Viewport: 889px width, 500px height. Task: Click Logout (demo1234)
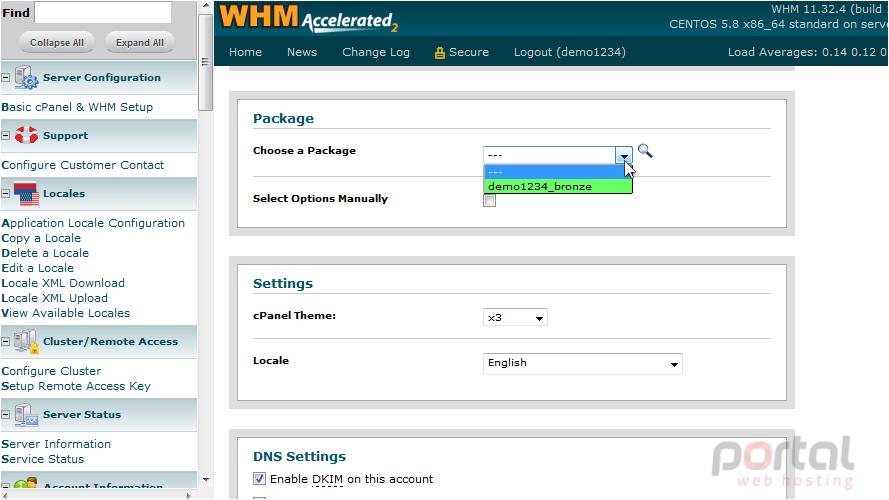(x=570, y=52)
